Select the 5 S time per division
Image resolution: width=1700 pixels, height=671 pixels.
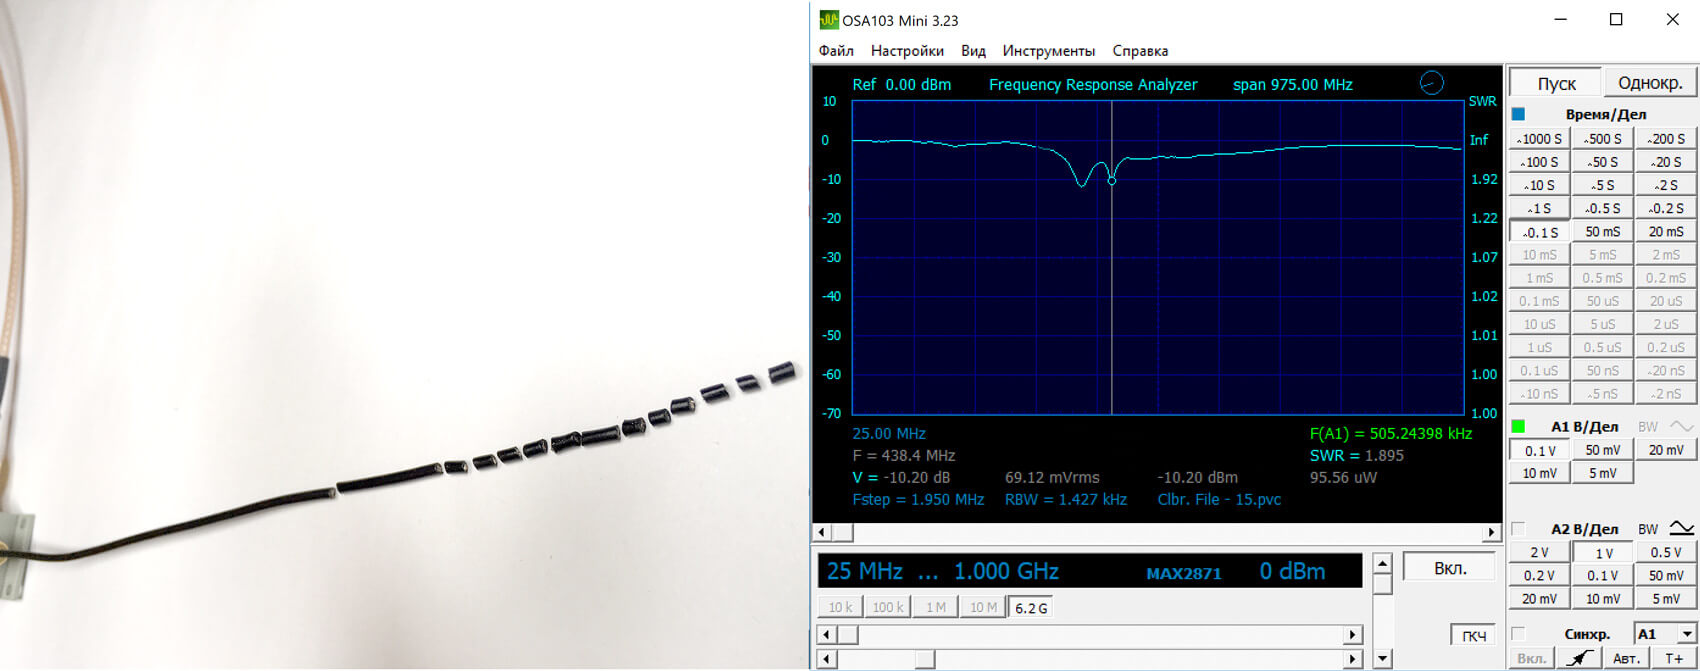pos(1602,185)
